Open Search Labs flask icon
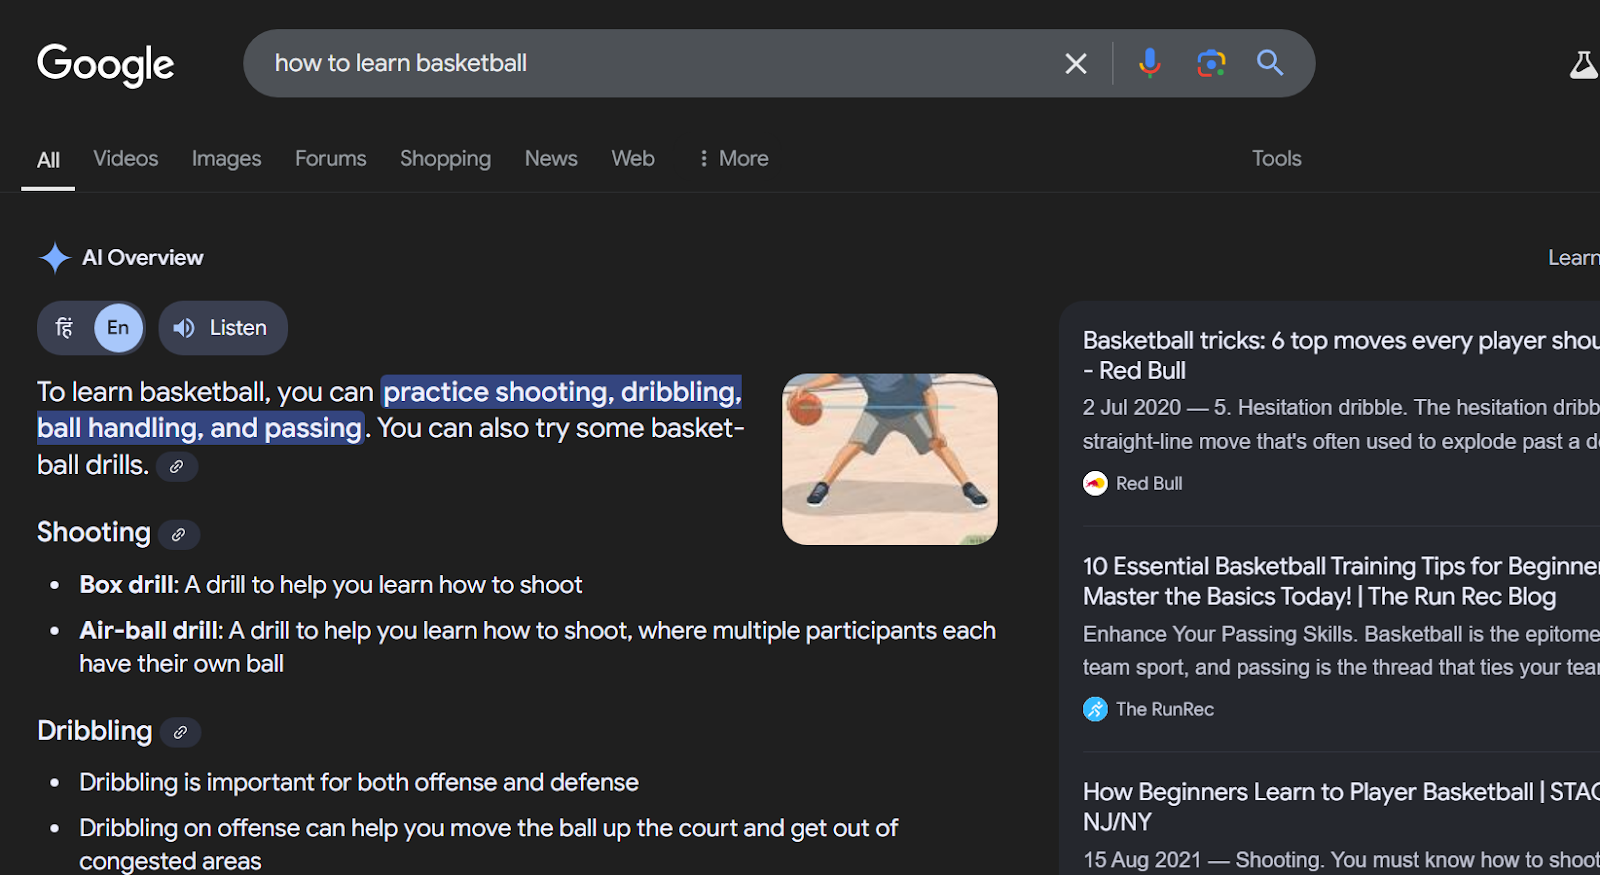Image resolution: width=1600 pixels, height=875 pixels. point(1583,65)
